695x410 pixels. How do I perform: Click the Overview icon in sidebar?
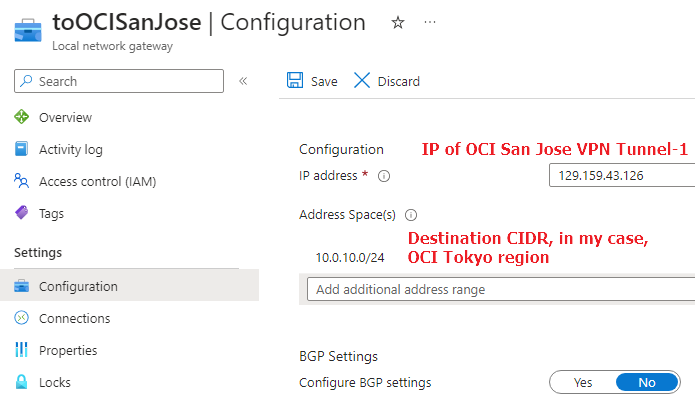22,118
